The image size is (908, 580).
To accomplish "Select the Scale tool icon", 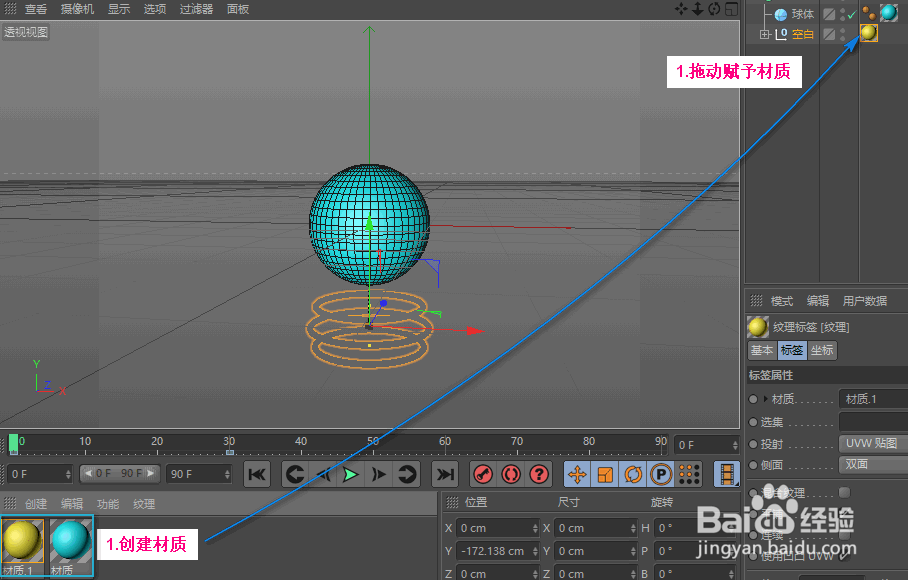I will pyautogui.click(x=606, y=475).
